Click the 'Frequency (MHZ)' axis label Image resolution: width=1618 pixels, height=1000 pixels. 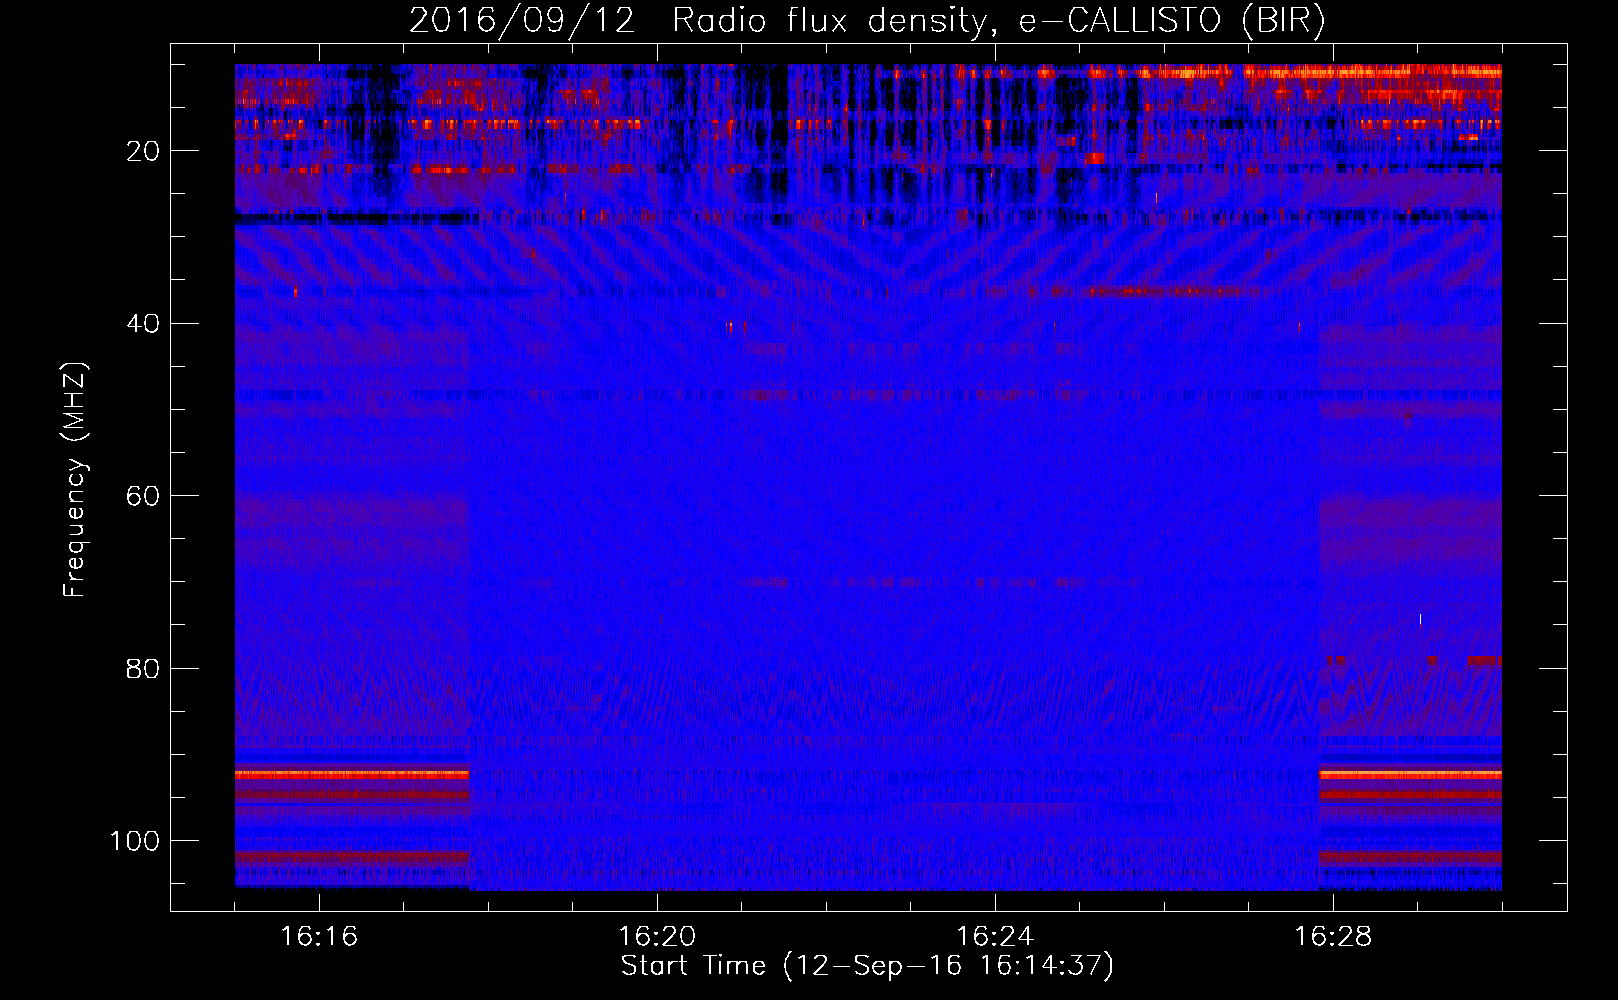(x=75, y=479)
